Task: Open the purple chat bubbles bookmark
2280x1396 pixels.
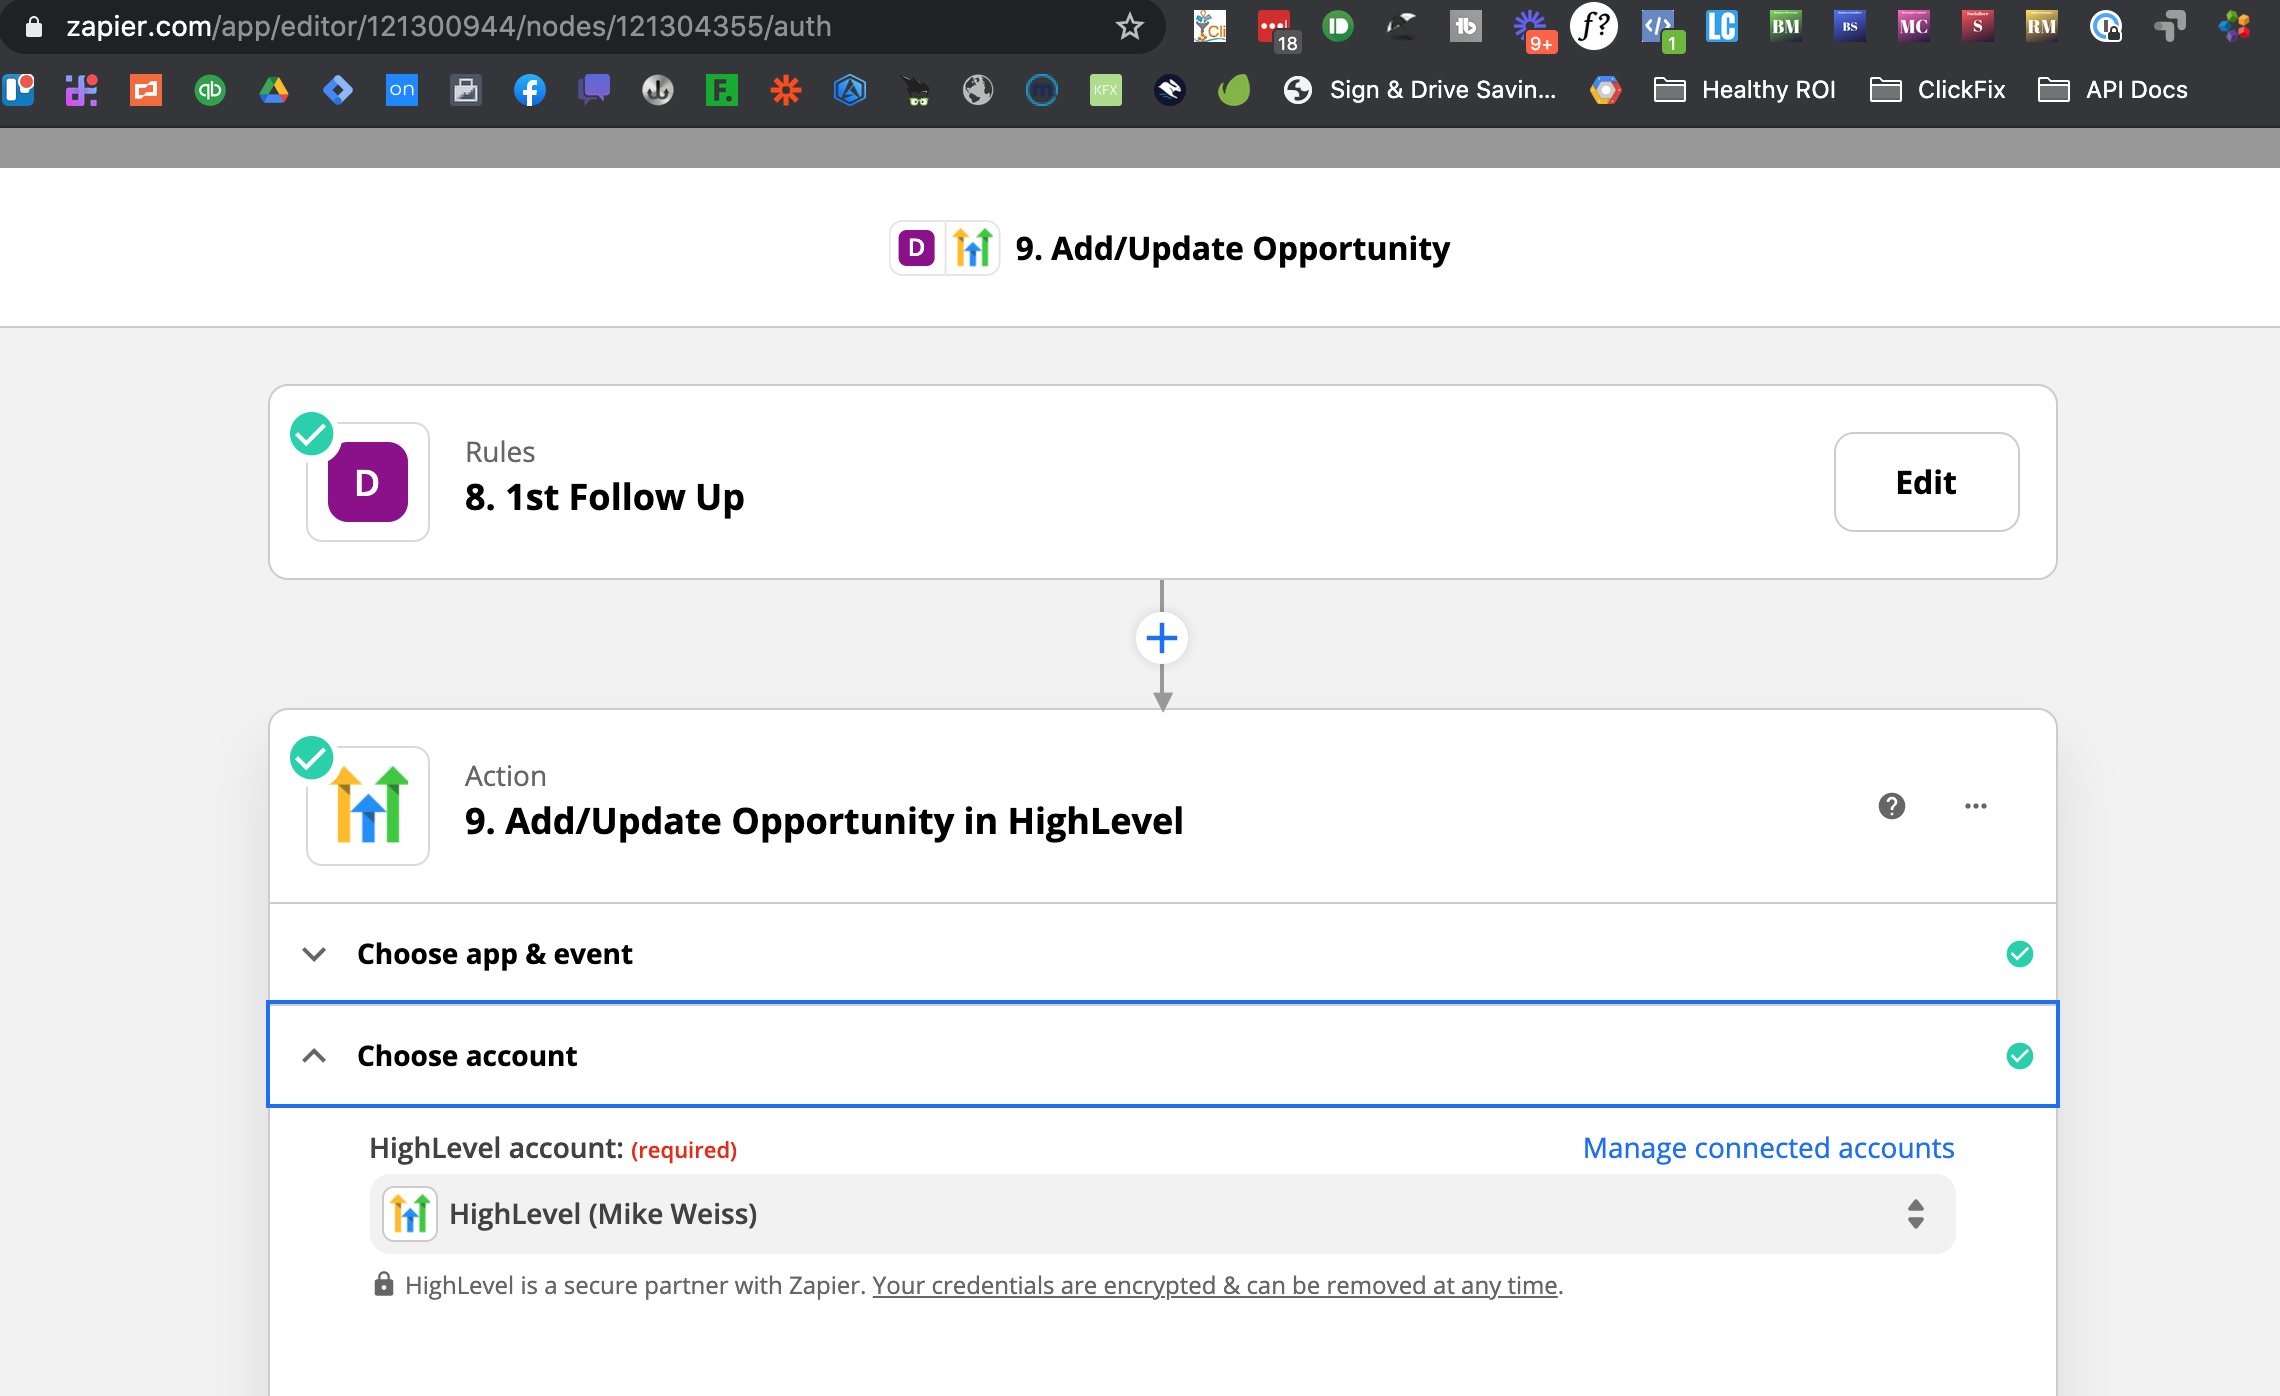Action: [x=594, y=90]
